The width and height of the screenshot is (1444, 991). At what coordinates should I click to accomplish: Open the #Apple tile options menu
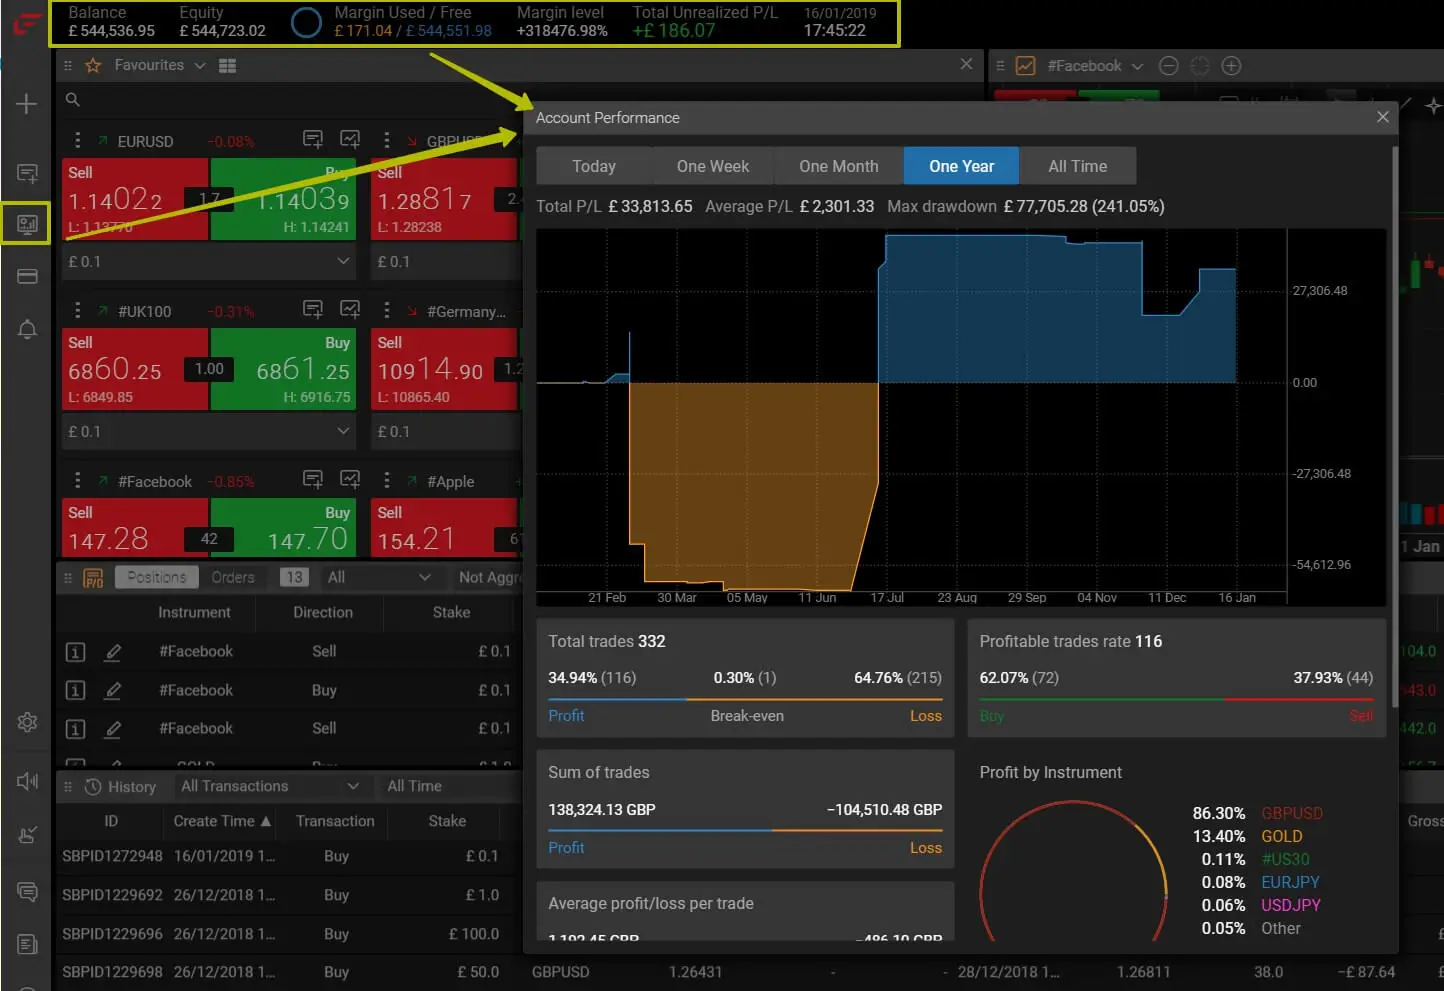click(387, 481)
